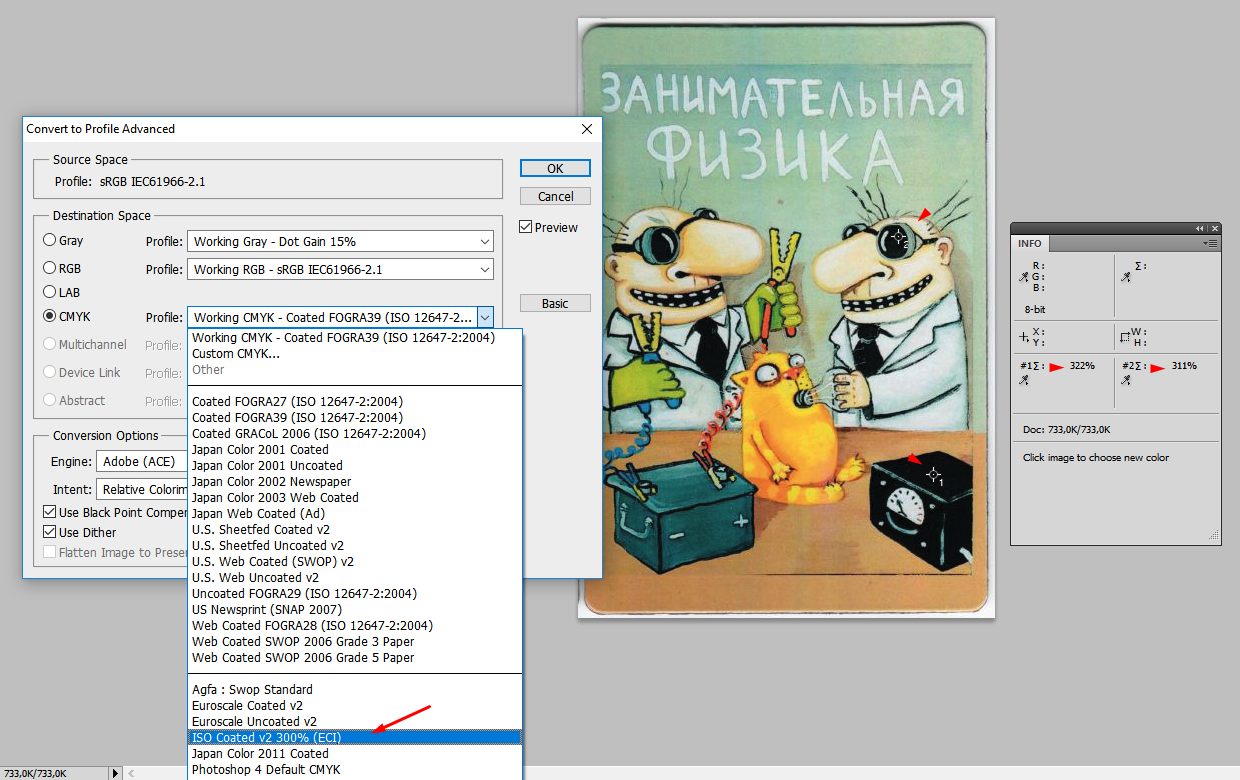
Task: Pick Japan Color 2003 Web Coated
Action: tap(355, 497)
